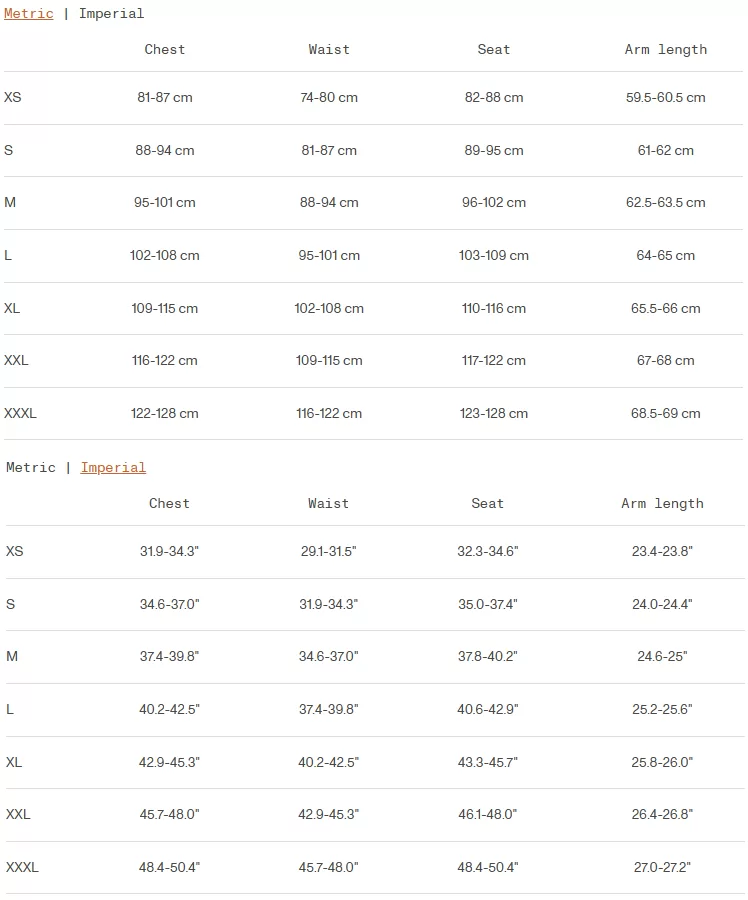
Task: Click the 31.9-34.3" chest value for XS
Action: click(169, 551)
